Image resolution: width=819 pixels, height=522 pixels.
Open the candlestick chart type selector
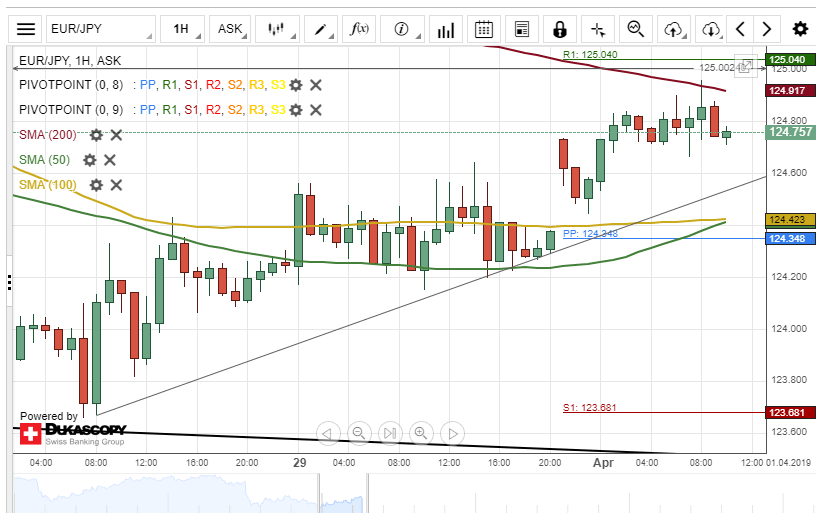click(277, 29)
